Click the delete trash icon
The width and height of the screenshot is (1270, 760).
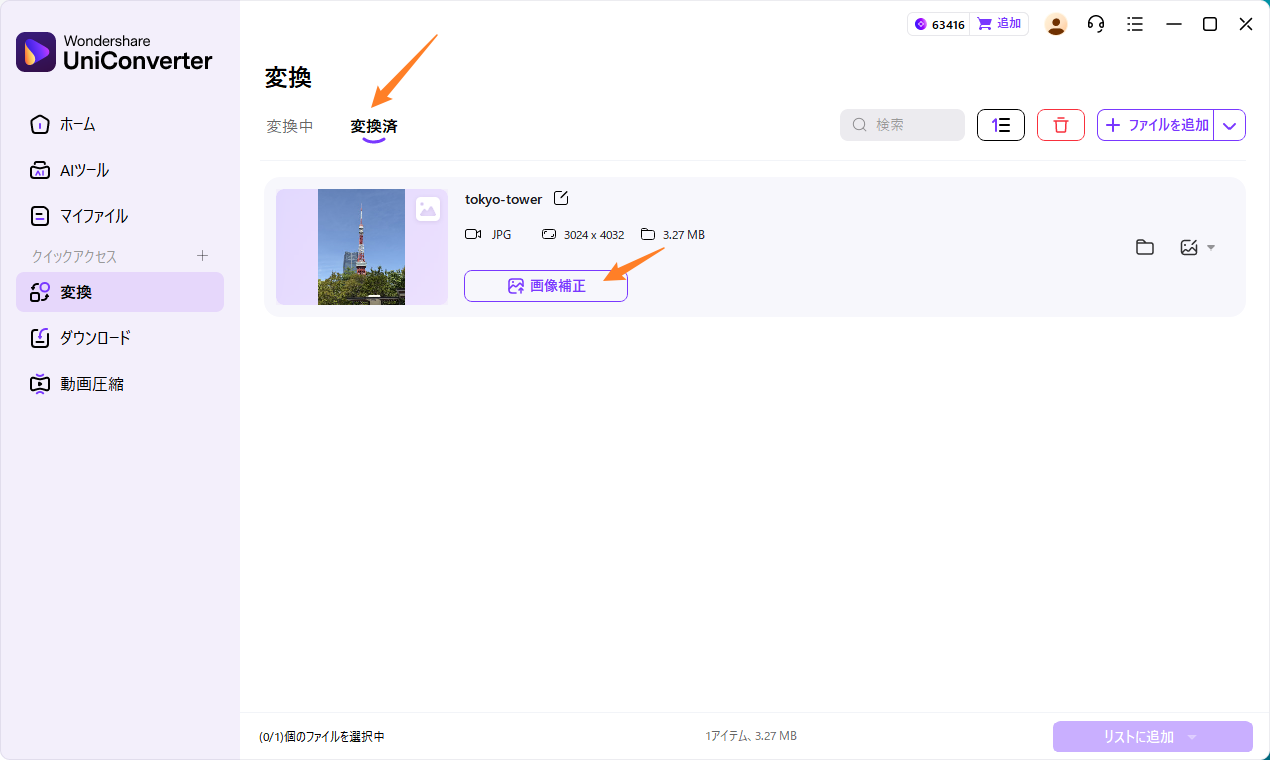point(1060,124)
